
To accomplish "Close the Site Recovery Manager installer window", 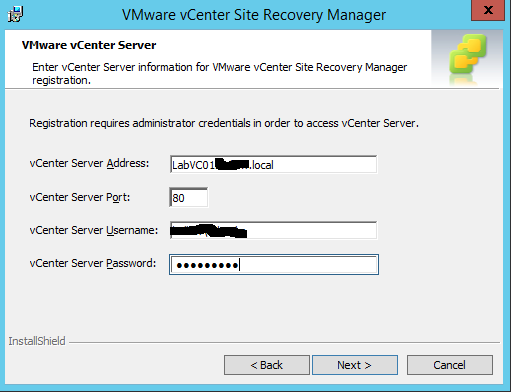I will 488,10.
